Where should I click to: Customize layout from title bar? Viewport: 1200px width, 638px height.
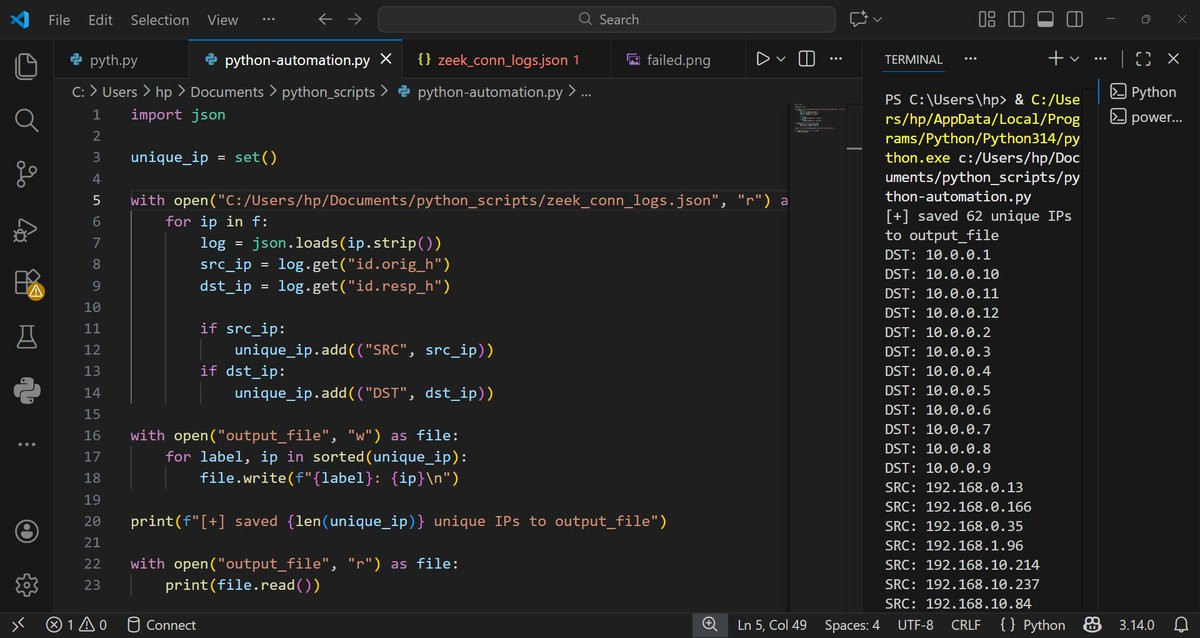[x=987, y=19]
